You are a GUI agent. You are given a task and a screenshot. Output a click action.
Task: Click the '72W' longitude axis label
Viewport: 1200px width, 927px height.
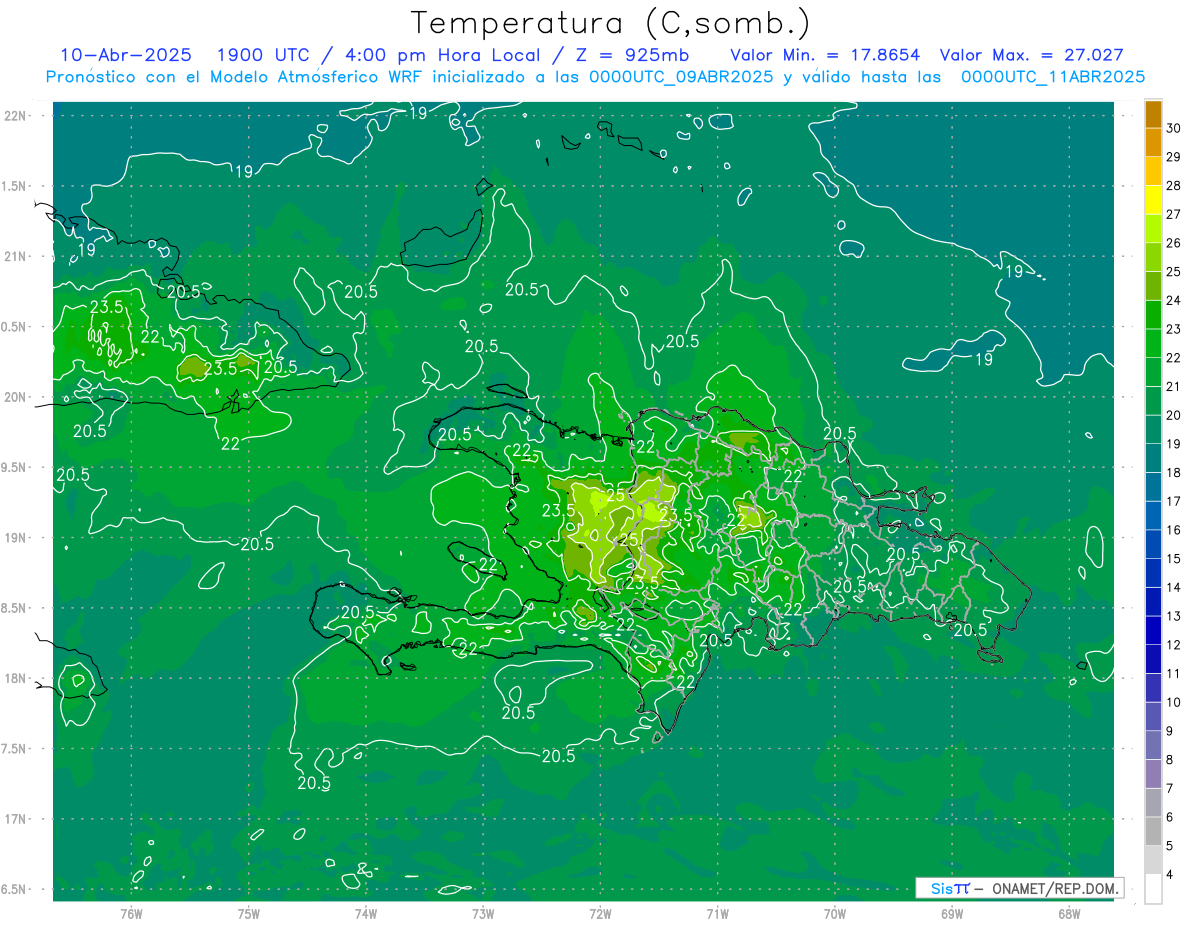600,914
